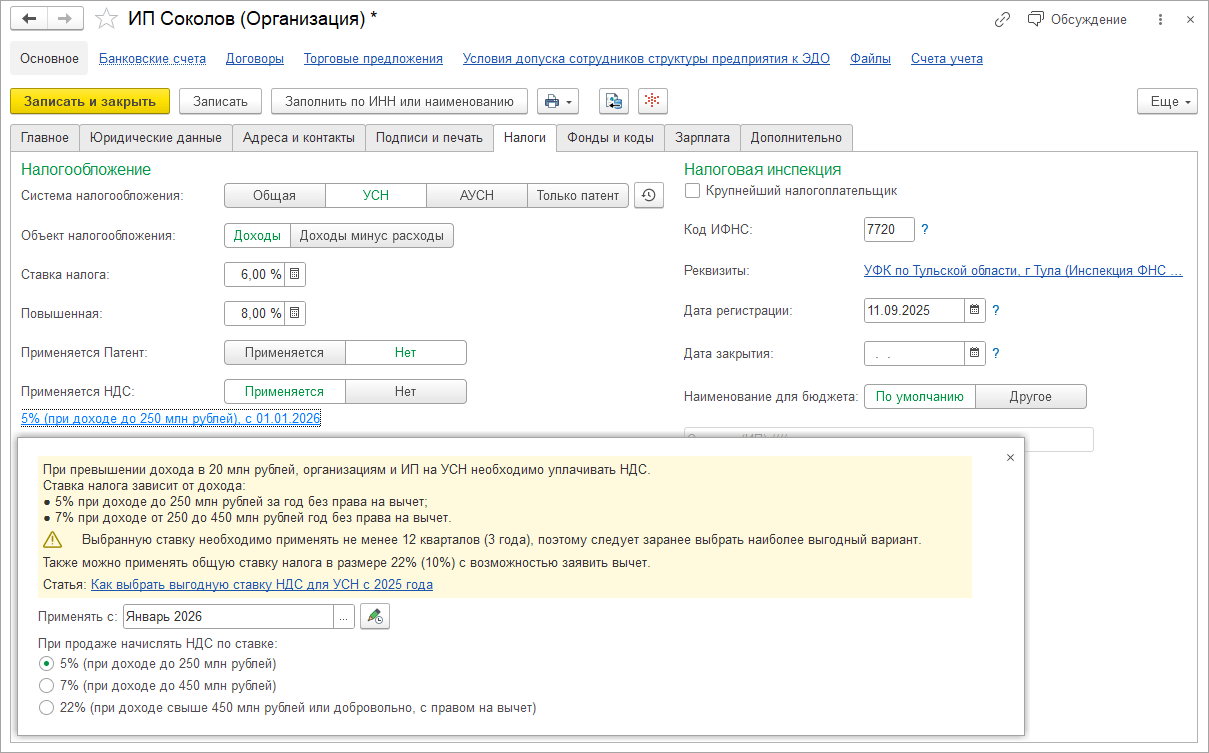
Task: Open month selector for Применять с field
Action: pos(344,617)
